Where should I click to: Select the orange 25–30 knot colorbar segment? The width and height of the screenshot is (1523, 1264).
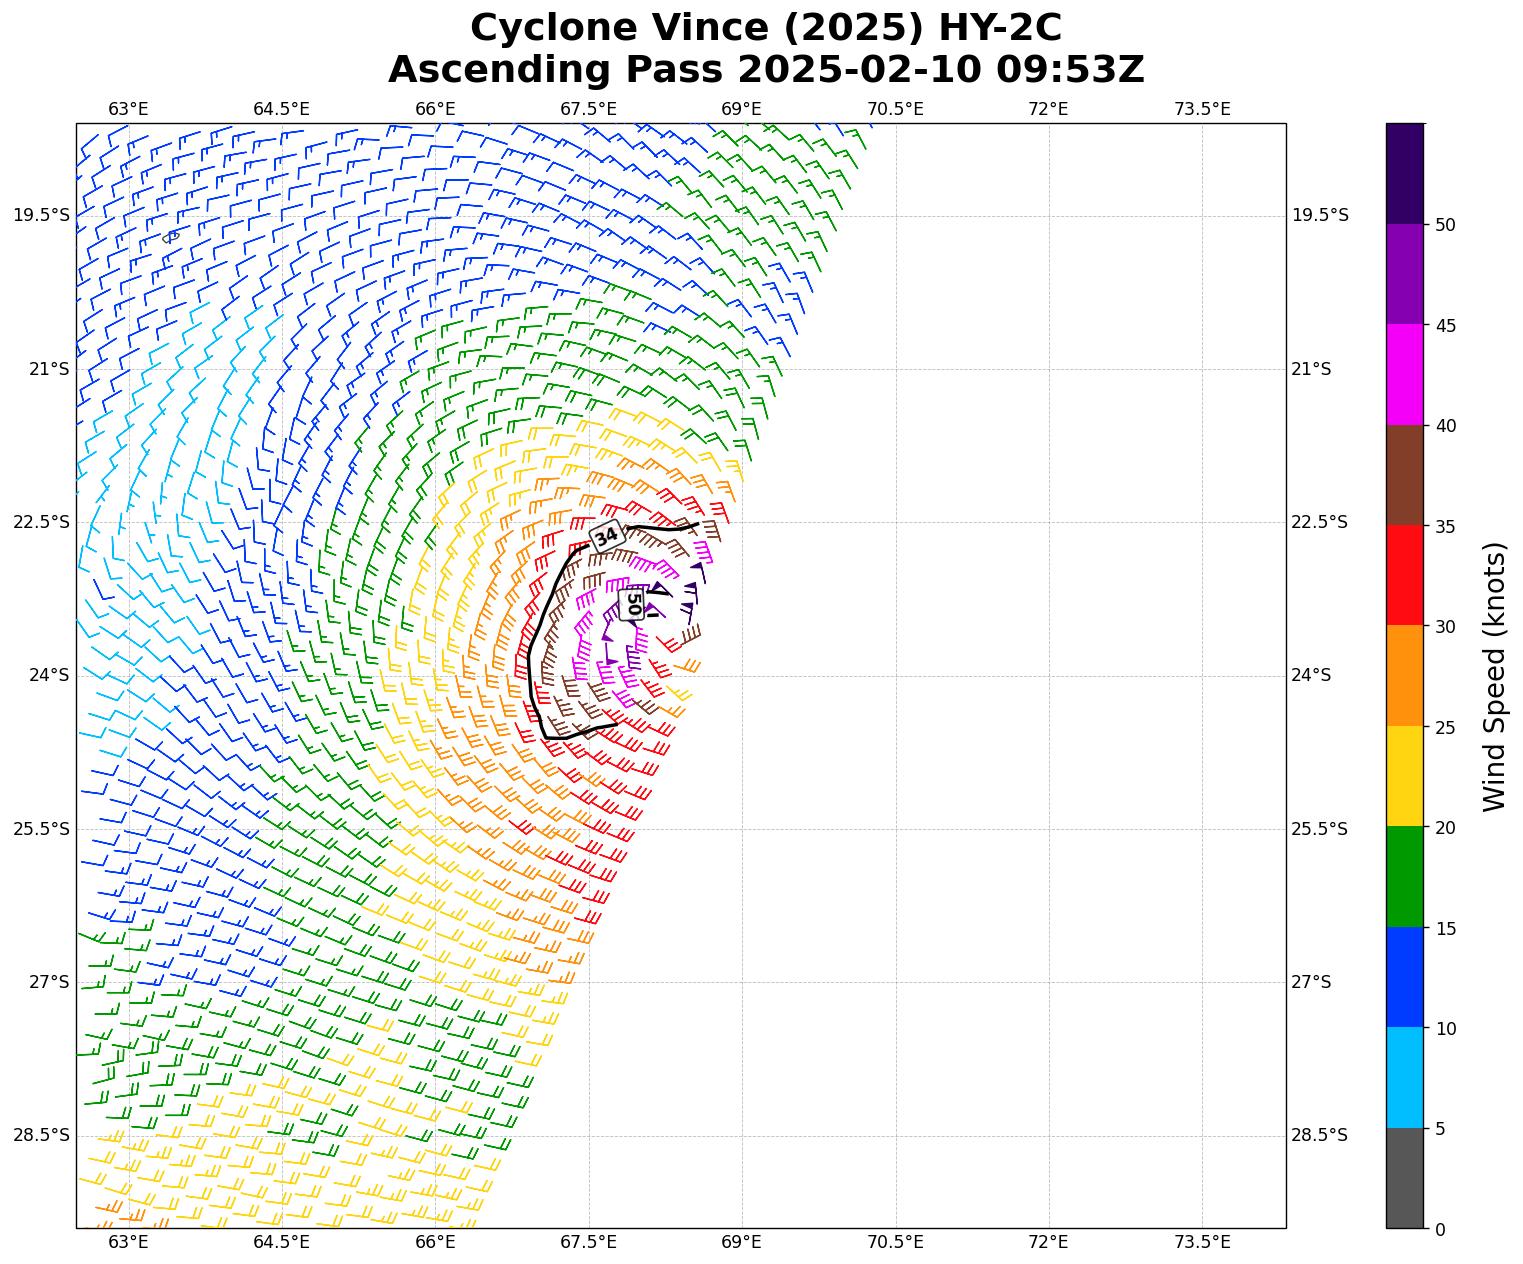tap(1404, 675)
